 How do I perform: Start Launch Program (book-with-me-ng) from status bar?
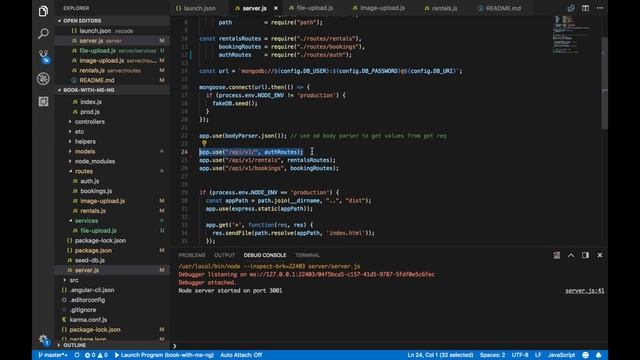pos(164,355)
